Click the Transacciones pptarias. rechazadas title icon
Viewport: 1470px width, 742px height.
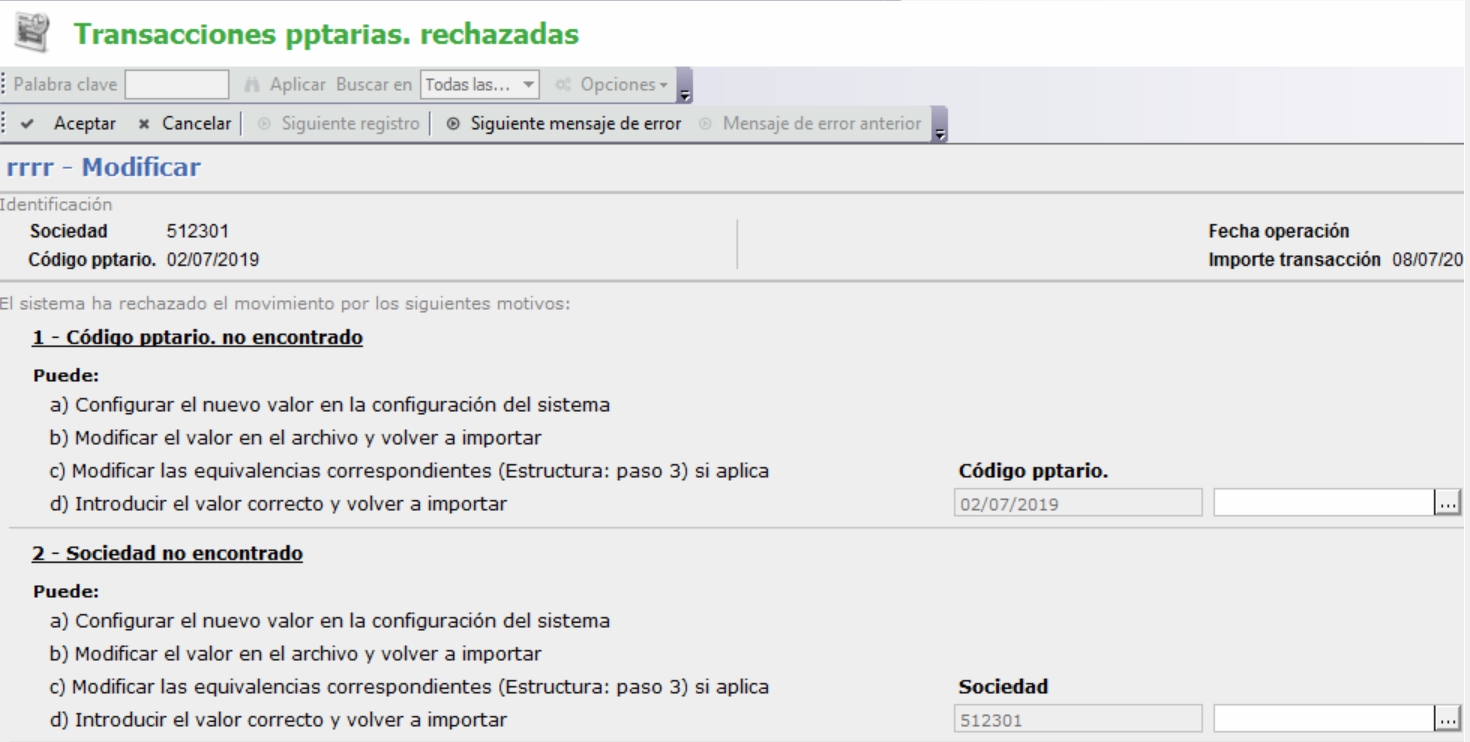click(x=33, y=33)
